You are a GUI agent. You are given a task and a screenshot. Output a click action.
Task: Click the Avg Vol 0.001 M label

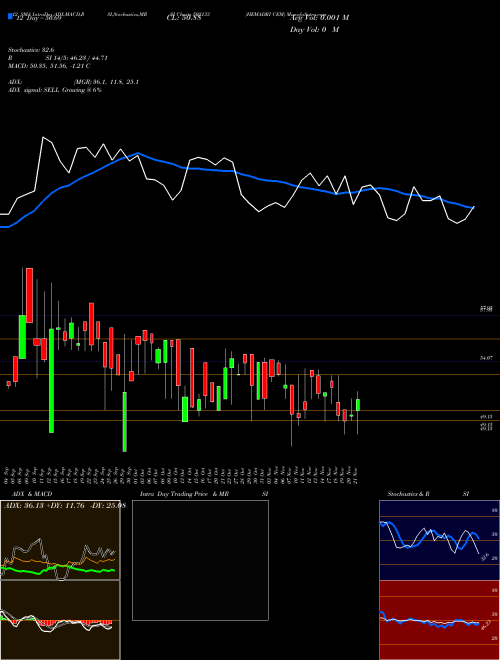point(319,18)
